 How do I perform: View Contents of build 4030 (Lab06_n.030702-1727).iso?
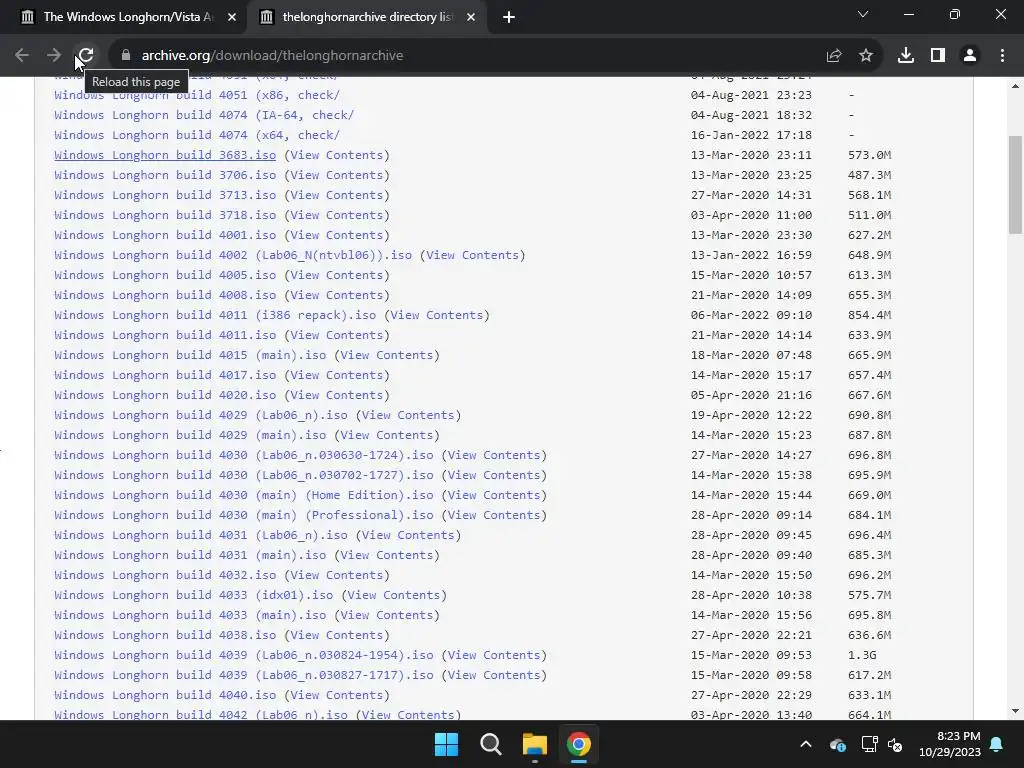tap(494, 475)
